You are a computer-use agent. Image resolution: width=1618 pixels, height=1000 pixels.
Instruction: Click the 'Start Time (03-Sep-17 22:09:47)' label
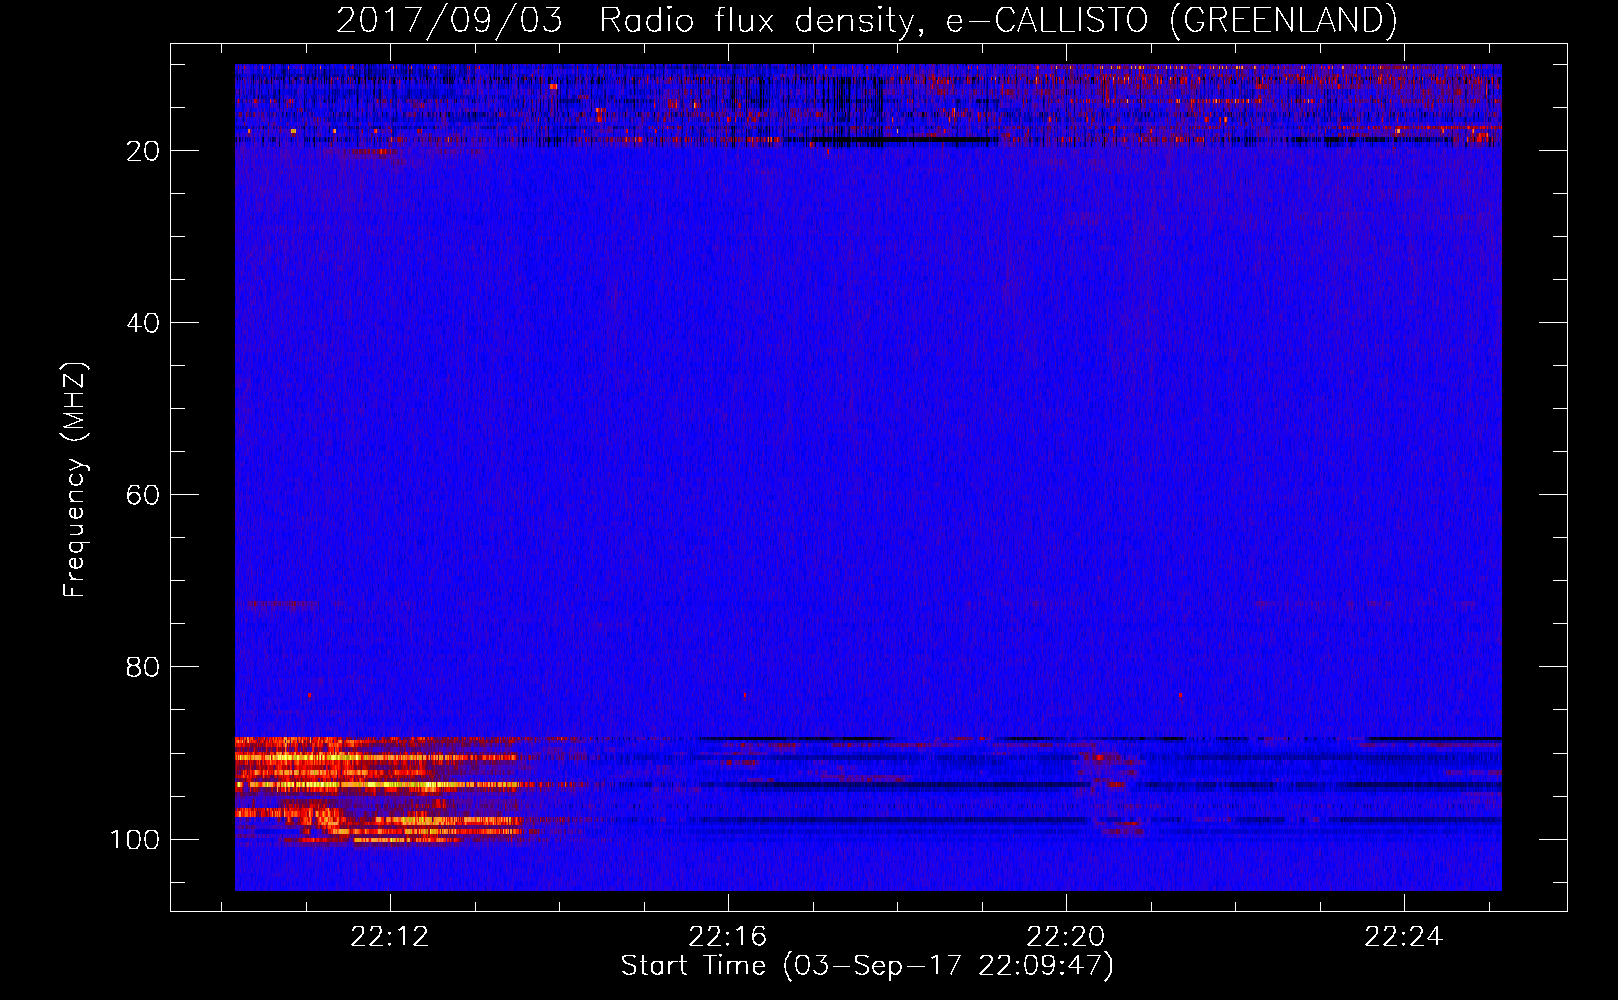click(x=867, y=966)
